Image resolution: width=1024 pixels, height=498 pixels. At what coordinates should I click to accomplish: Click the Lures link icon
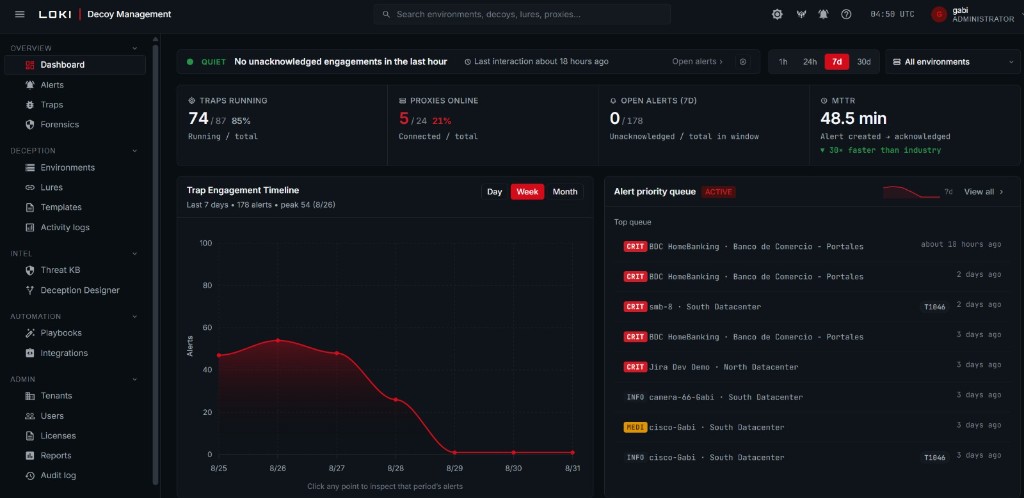click(x=29, y=187)
